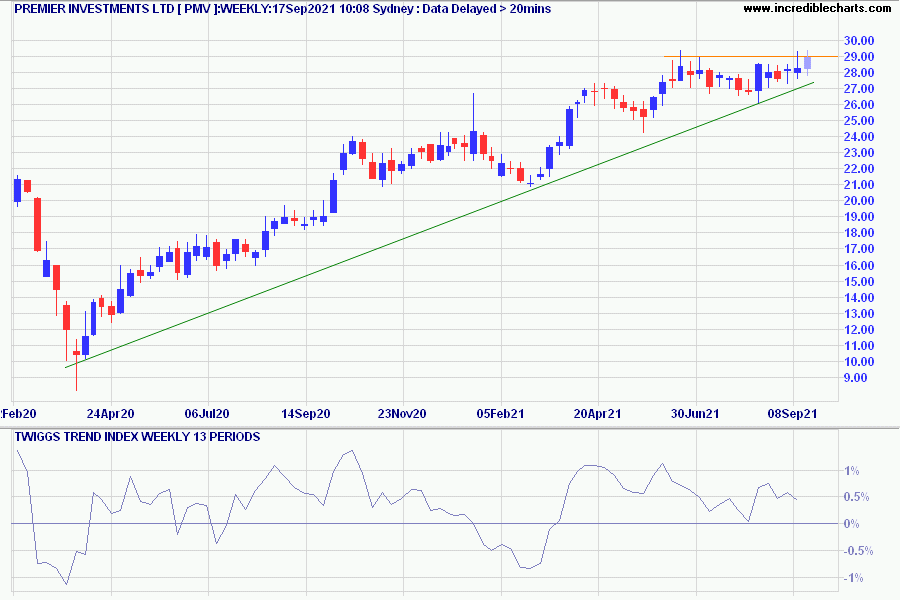The image size is (900, 600).
Task: Select the positive 0.5% indicator axis label
Action: pyautogui.click(x=856, y=497)
